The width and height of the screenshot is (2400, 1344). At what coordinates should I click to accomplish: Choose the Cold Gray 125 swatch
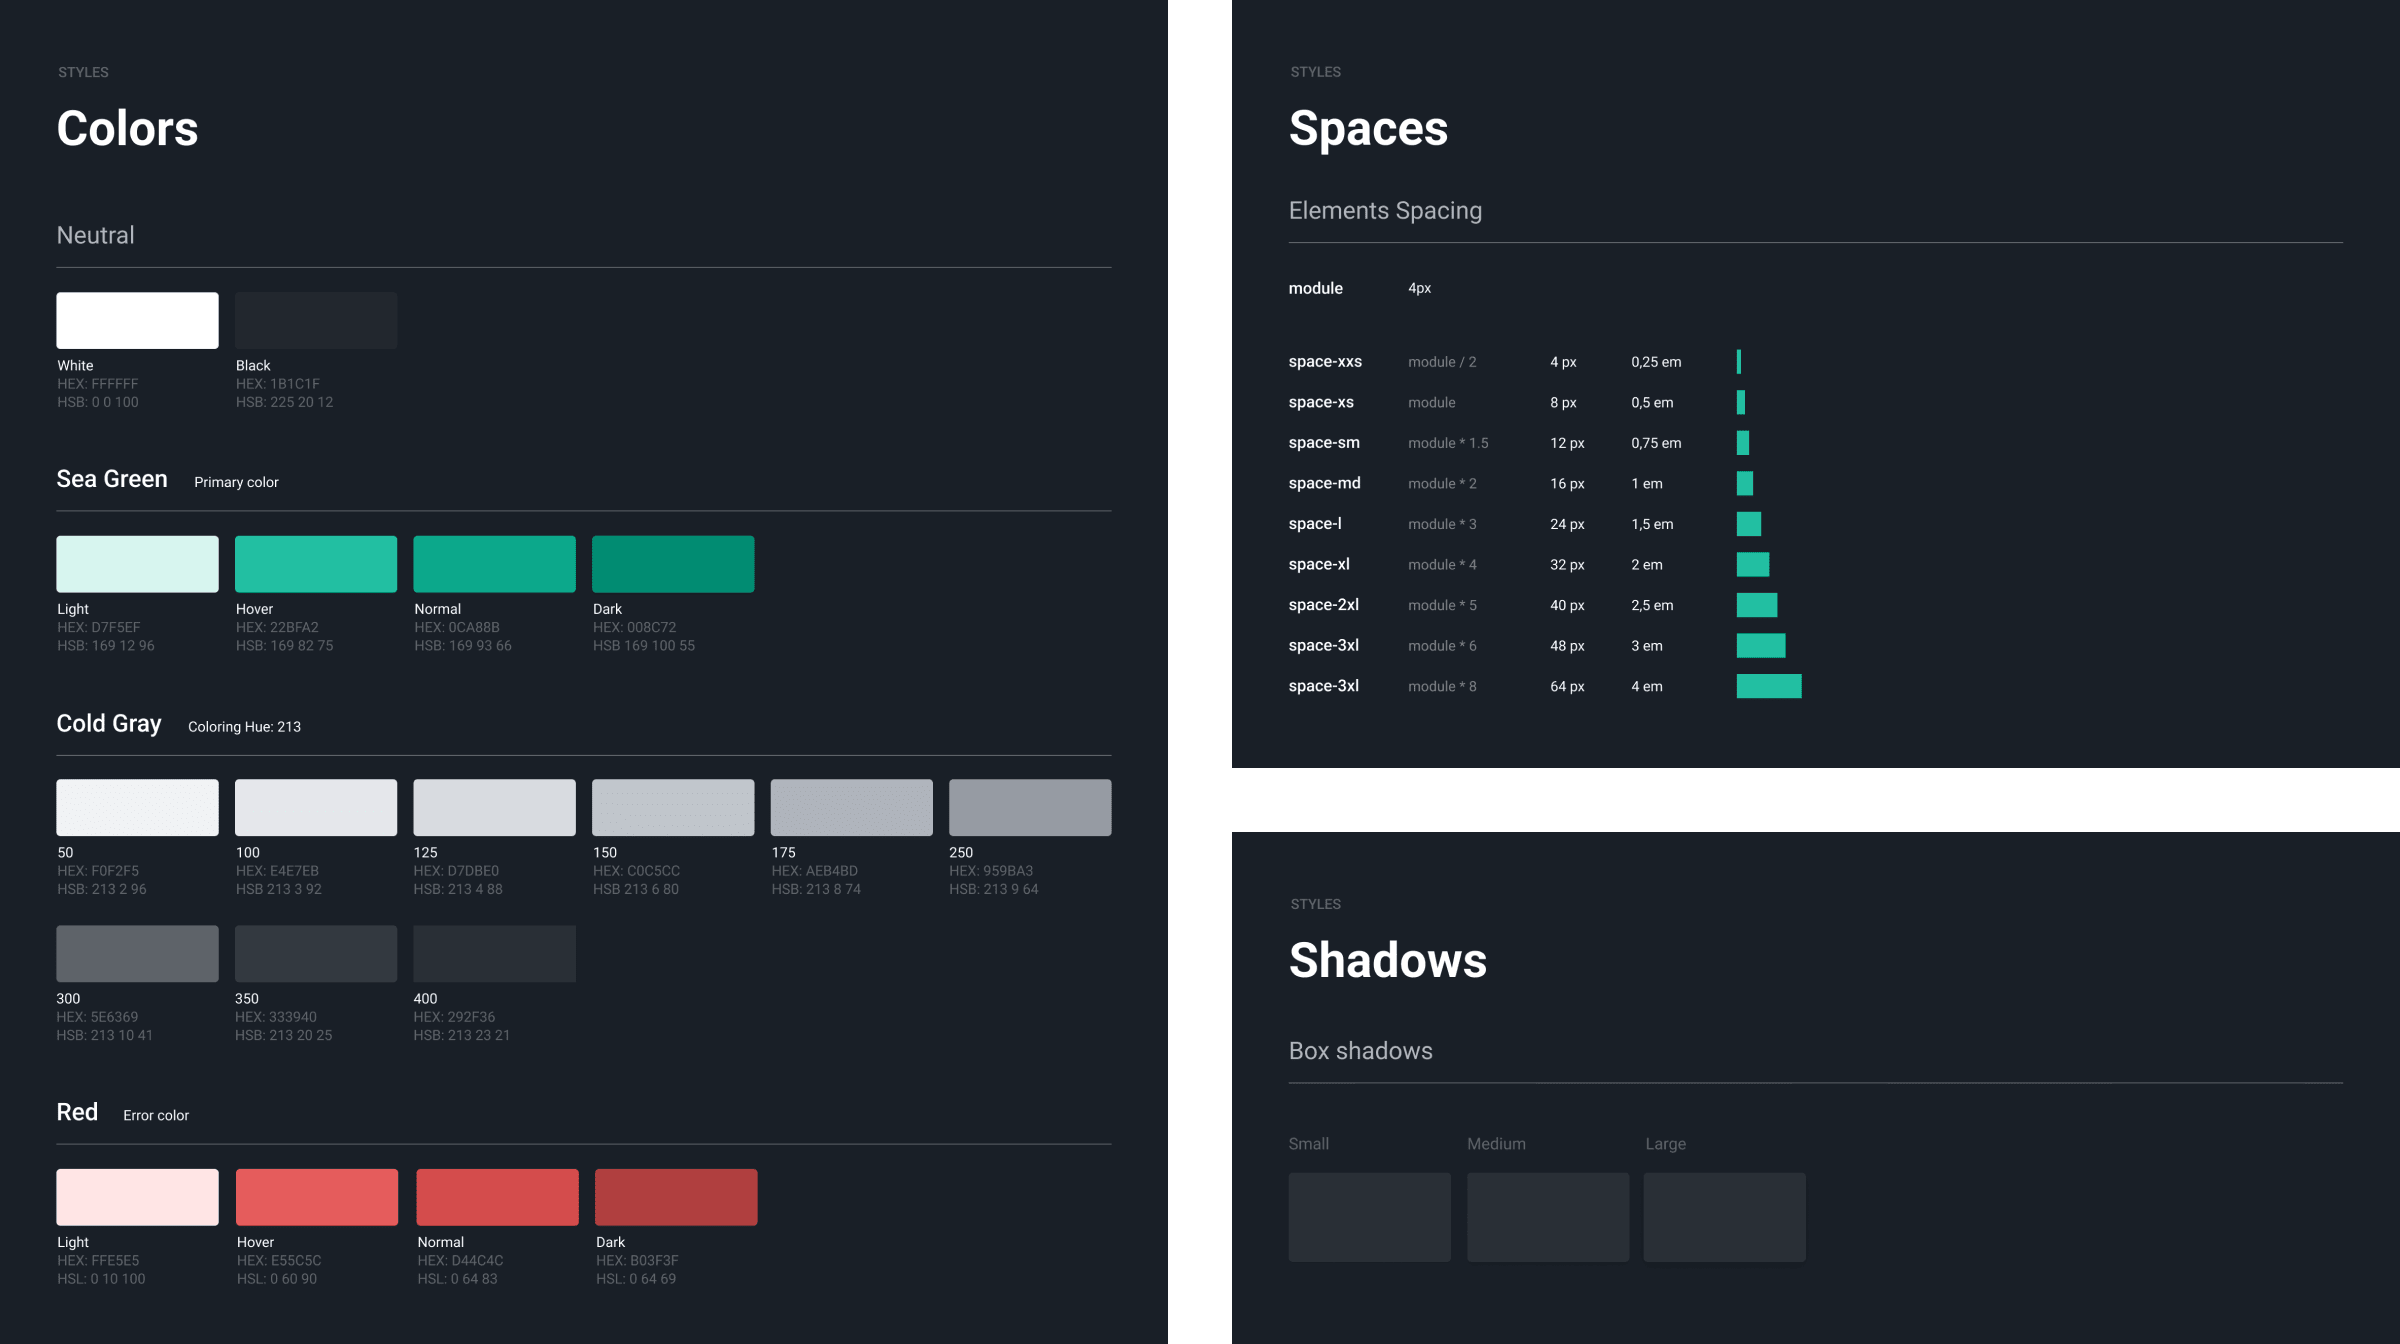[x=494, y=807]
